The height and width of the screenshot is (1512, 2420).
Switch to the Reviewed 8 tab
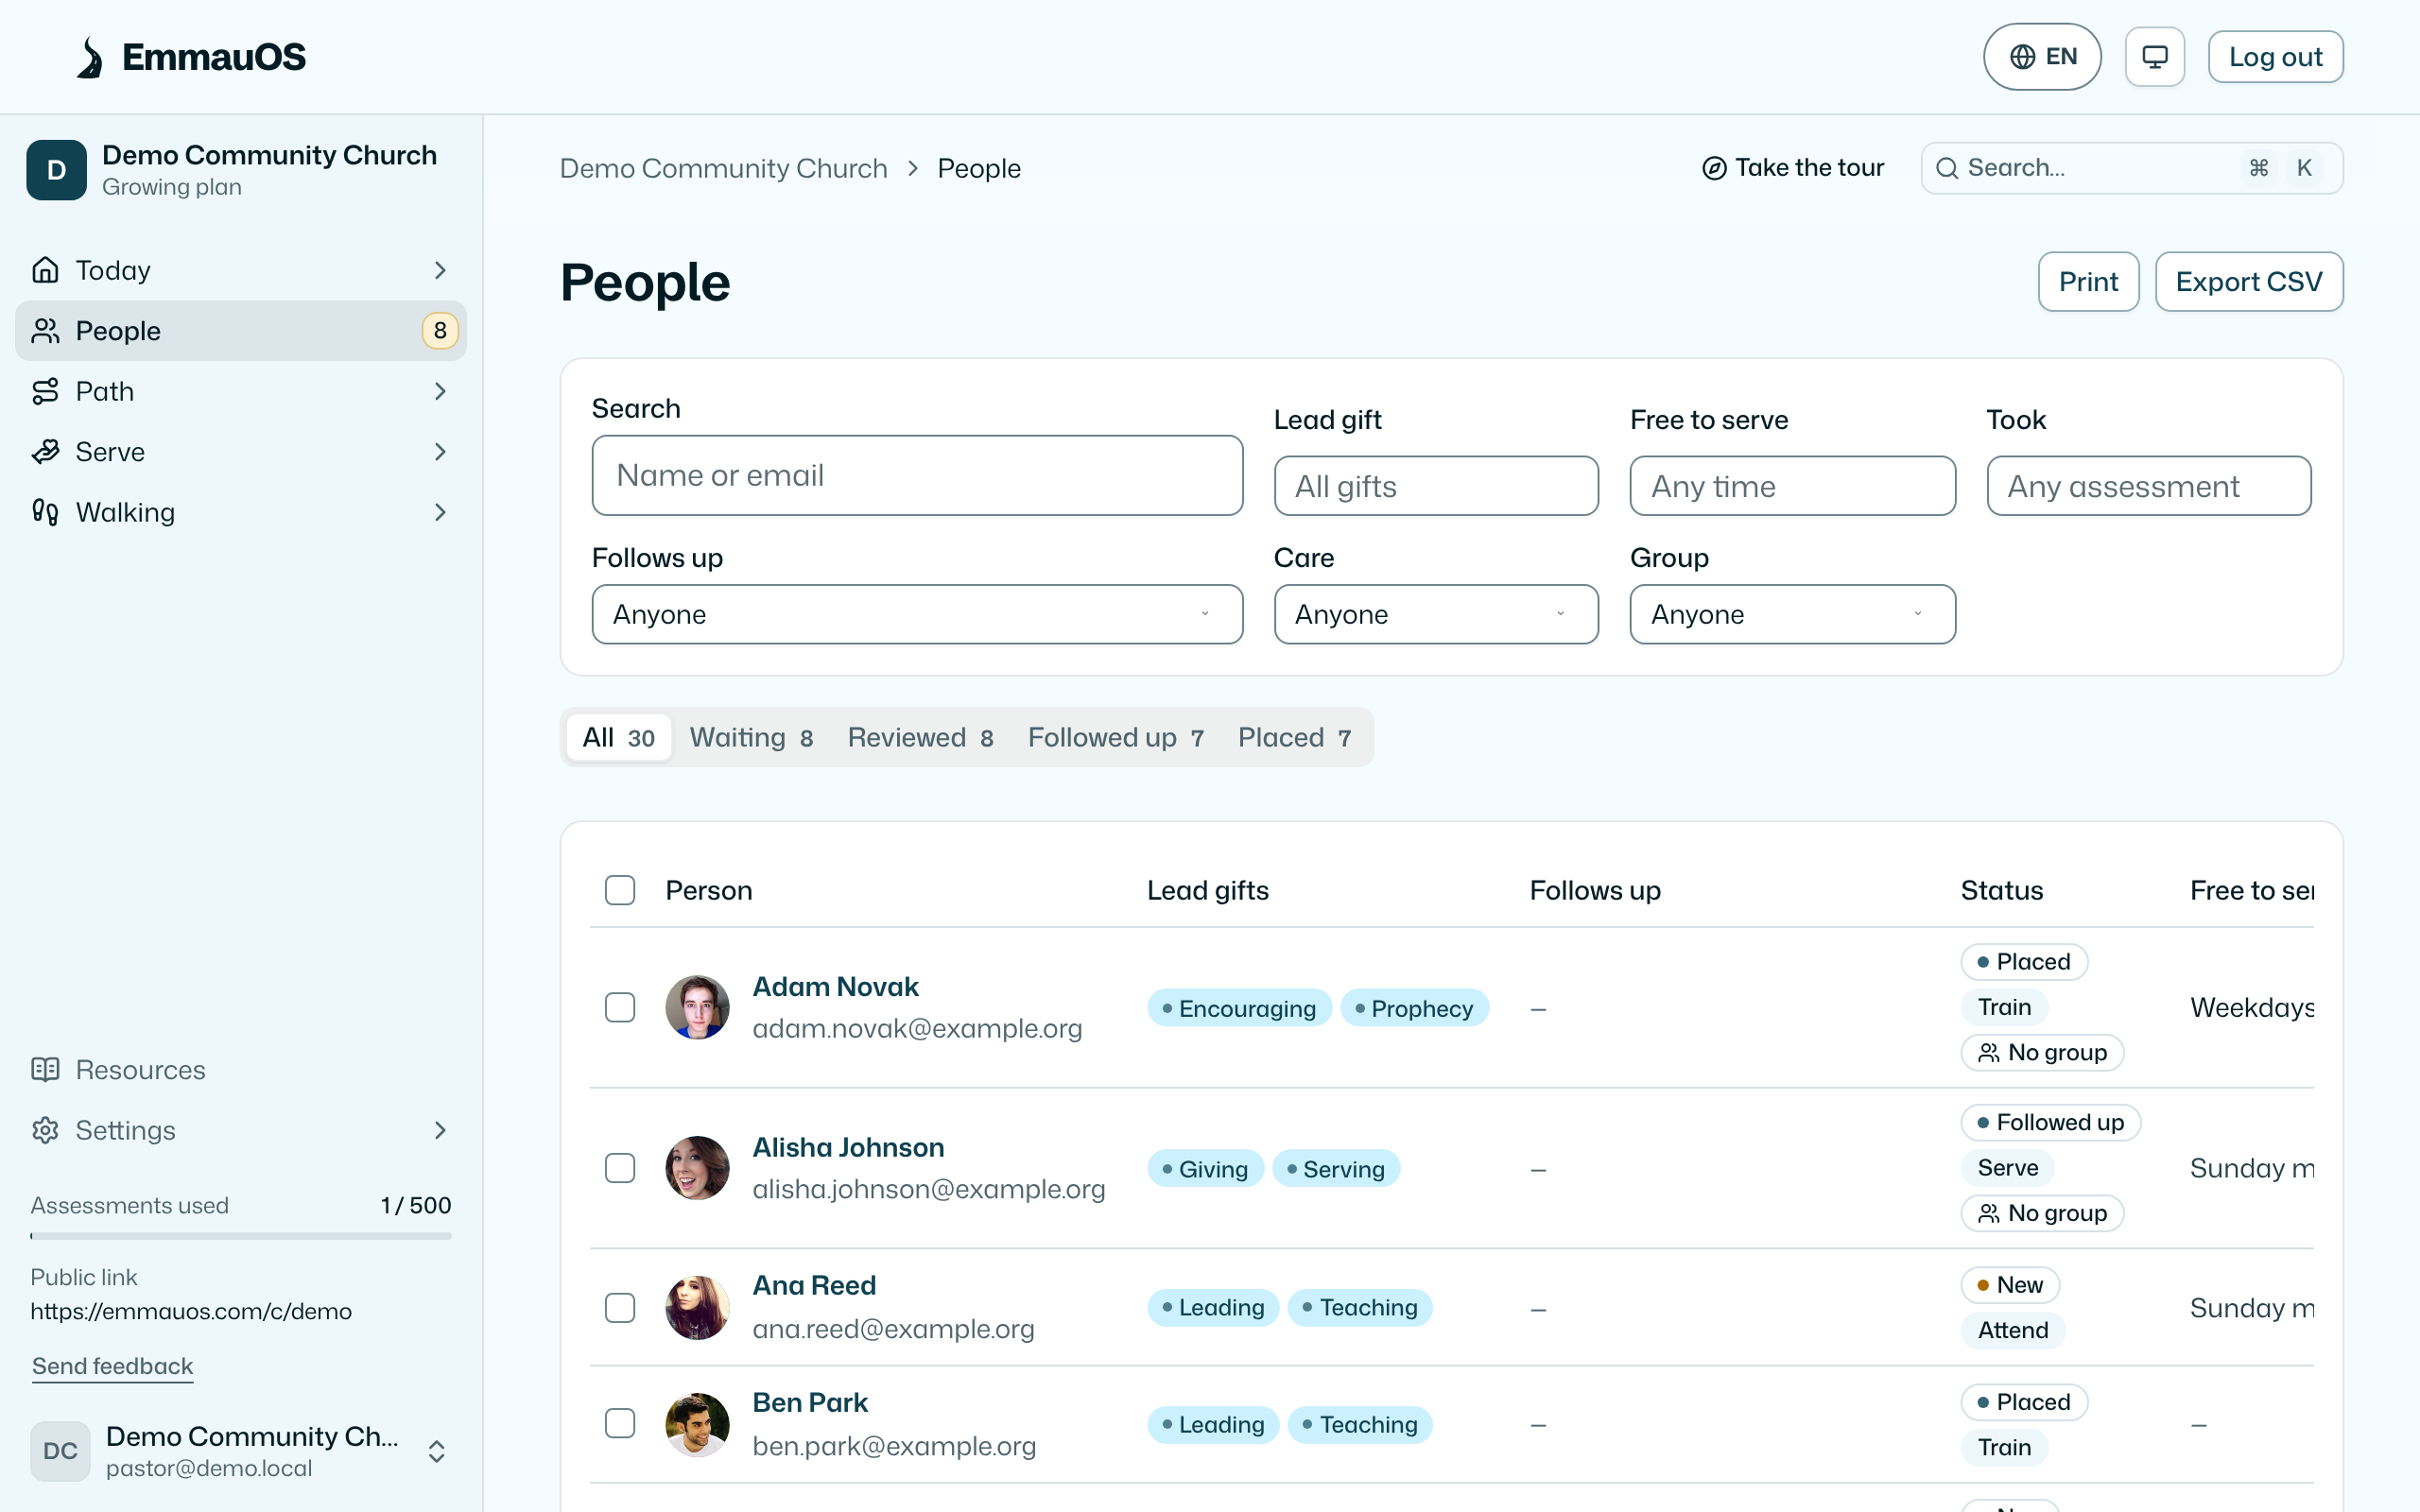point(920,738)
